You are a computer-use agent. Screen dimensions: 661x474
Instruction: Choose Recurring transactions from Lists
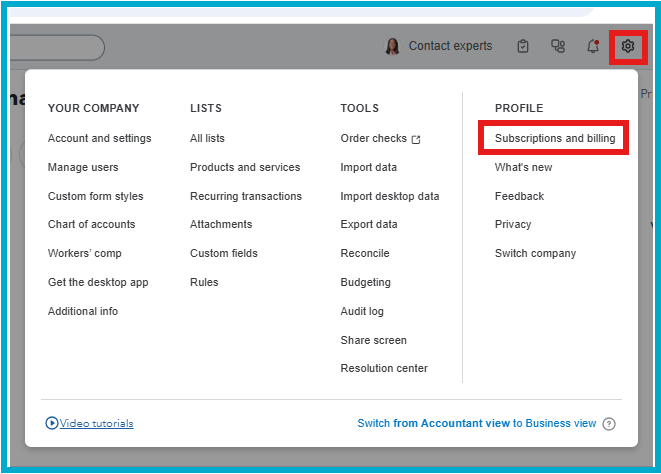coord(245,196)
